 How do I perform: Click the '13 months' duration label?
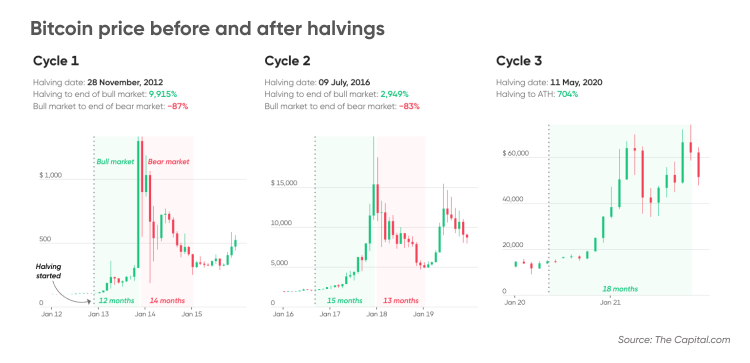pos(401,301)
